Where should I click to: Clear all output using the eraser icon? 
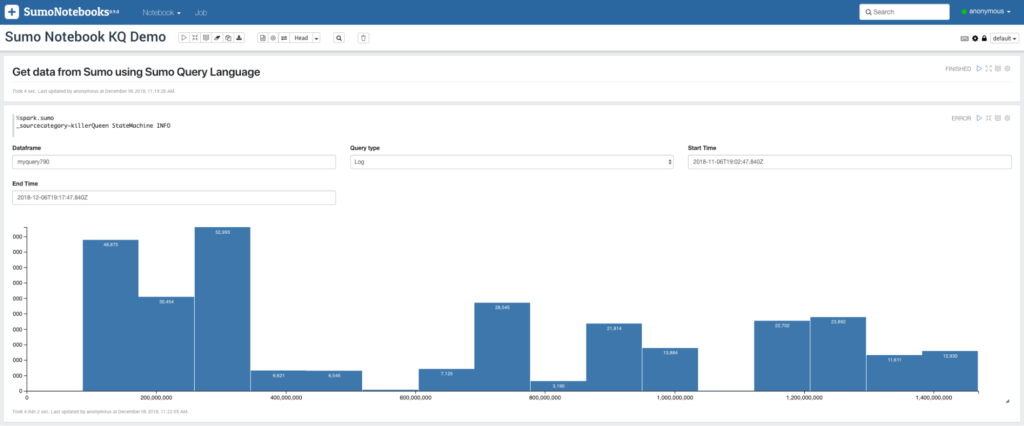(x=217, y=38)
